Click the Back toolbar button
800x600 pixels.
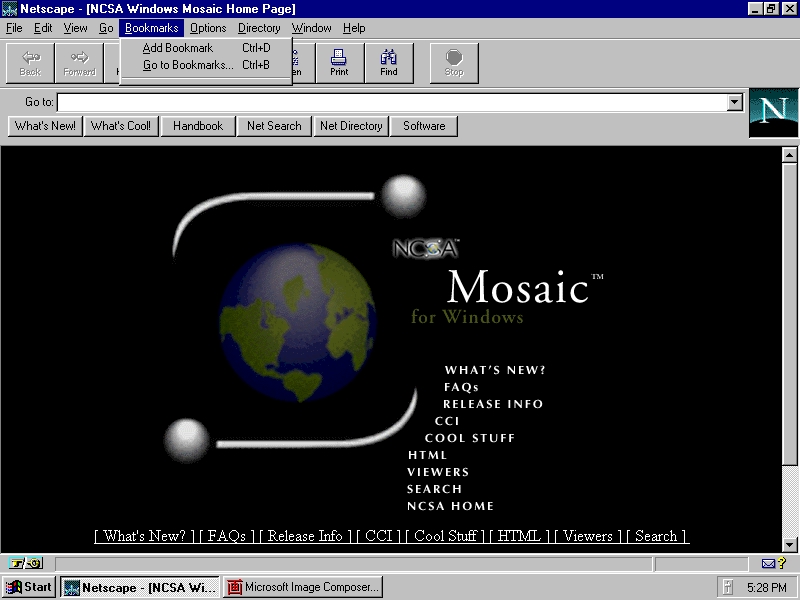(30, 63)
